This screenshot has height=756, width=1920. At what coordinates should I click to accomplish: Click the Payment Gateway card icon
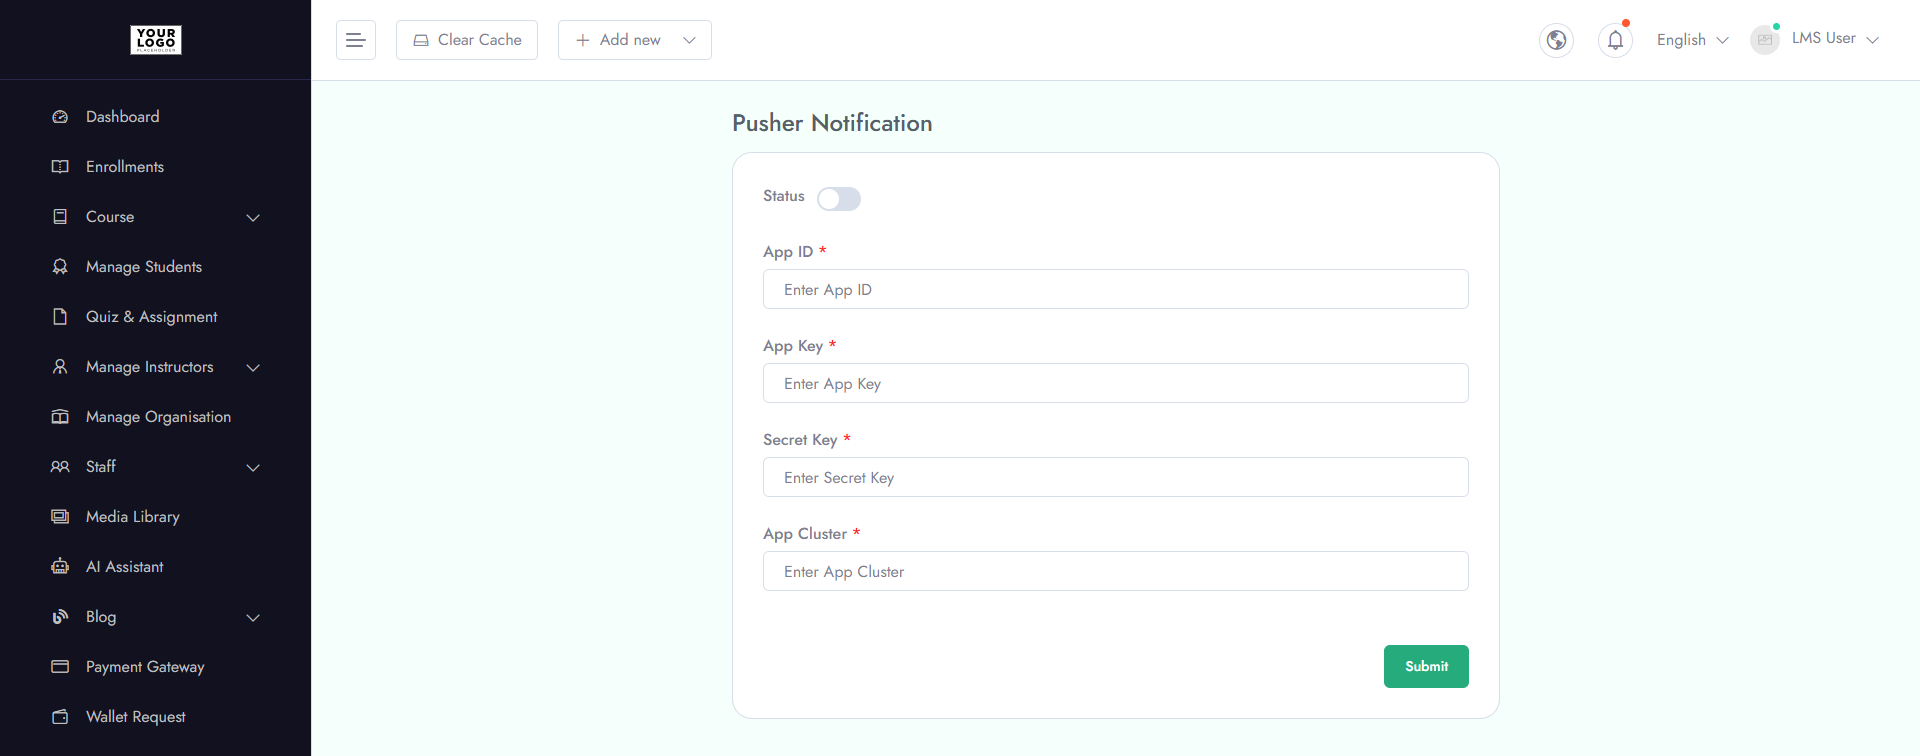[60, 667]
